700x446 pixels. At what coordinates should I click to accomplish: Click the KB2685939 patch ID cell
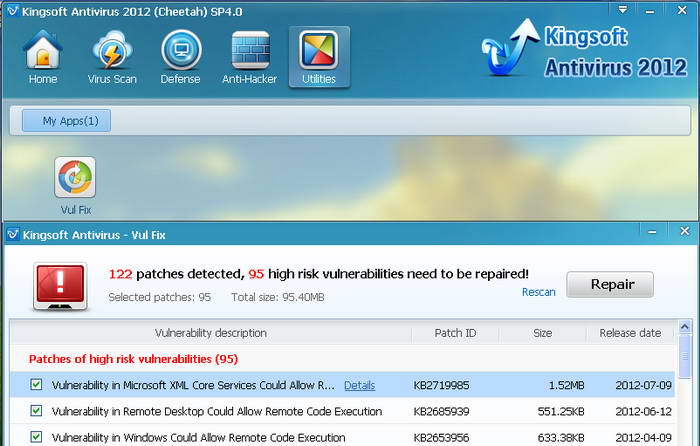pyautogui.click(x=441, y=411)
